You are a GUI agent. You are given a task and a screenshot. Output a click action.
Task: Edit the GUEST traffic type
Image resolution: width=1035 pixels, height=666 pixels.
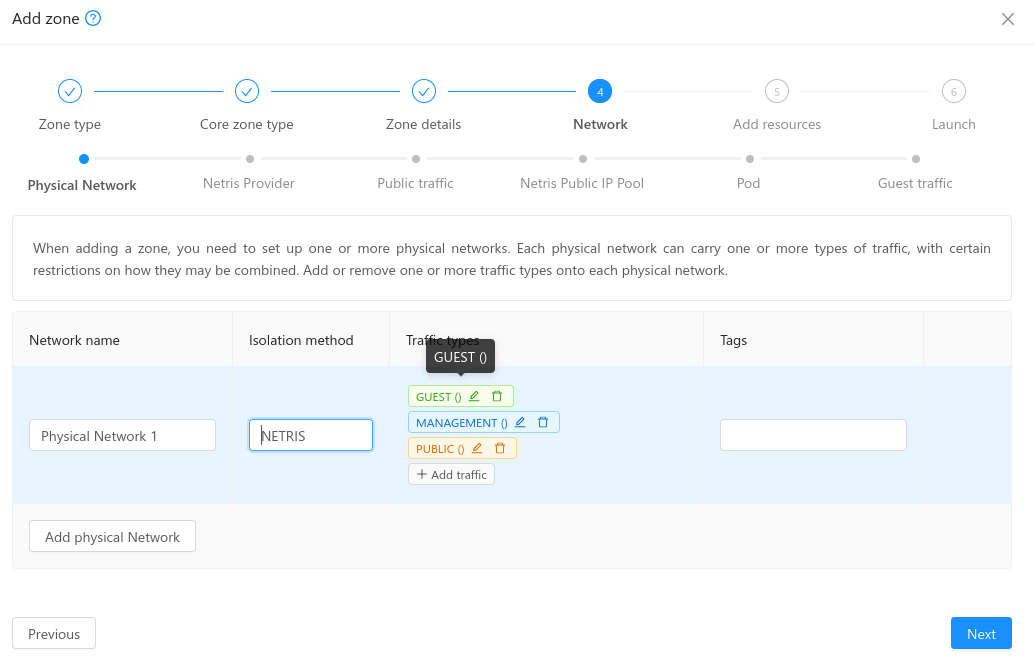(x=474, y=397)
